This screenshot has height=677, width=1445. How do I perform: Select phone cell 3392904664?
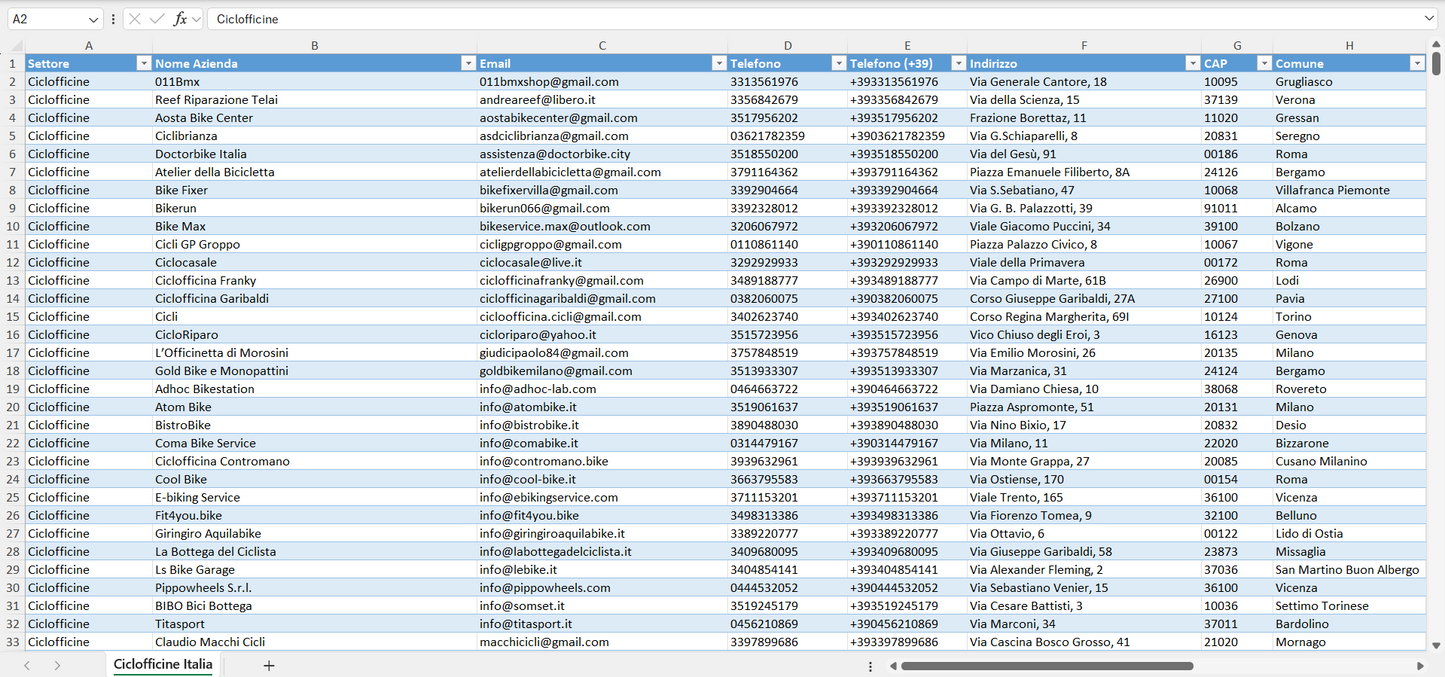pyautogui.click(x=788, y=190)
